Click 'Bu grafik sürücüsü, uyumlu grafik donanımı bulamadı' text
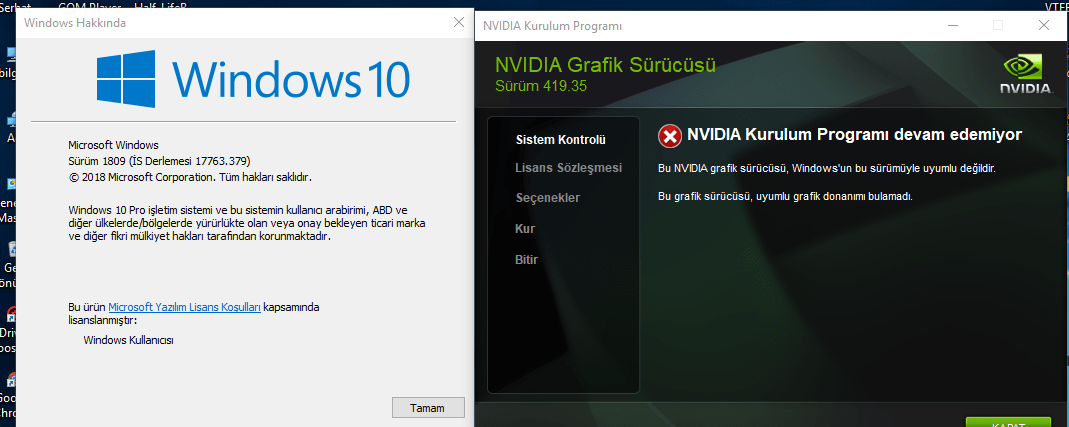Viewport: 1069px width, 427px height. [x=785, y=196]
